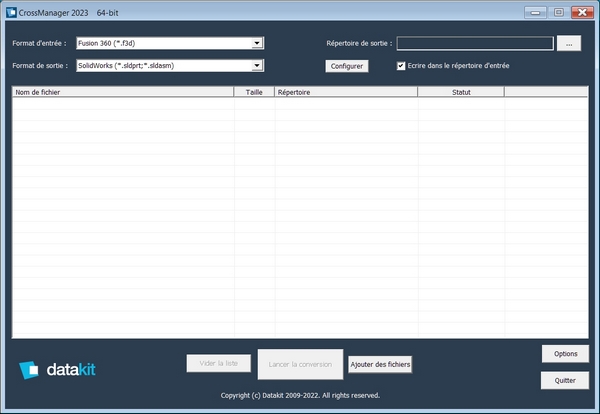This screenshot has height=414, width=600.
Task: Open the Format de sortie dropdown
Action: (x=170, y=65)
